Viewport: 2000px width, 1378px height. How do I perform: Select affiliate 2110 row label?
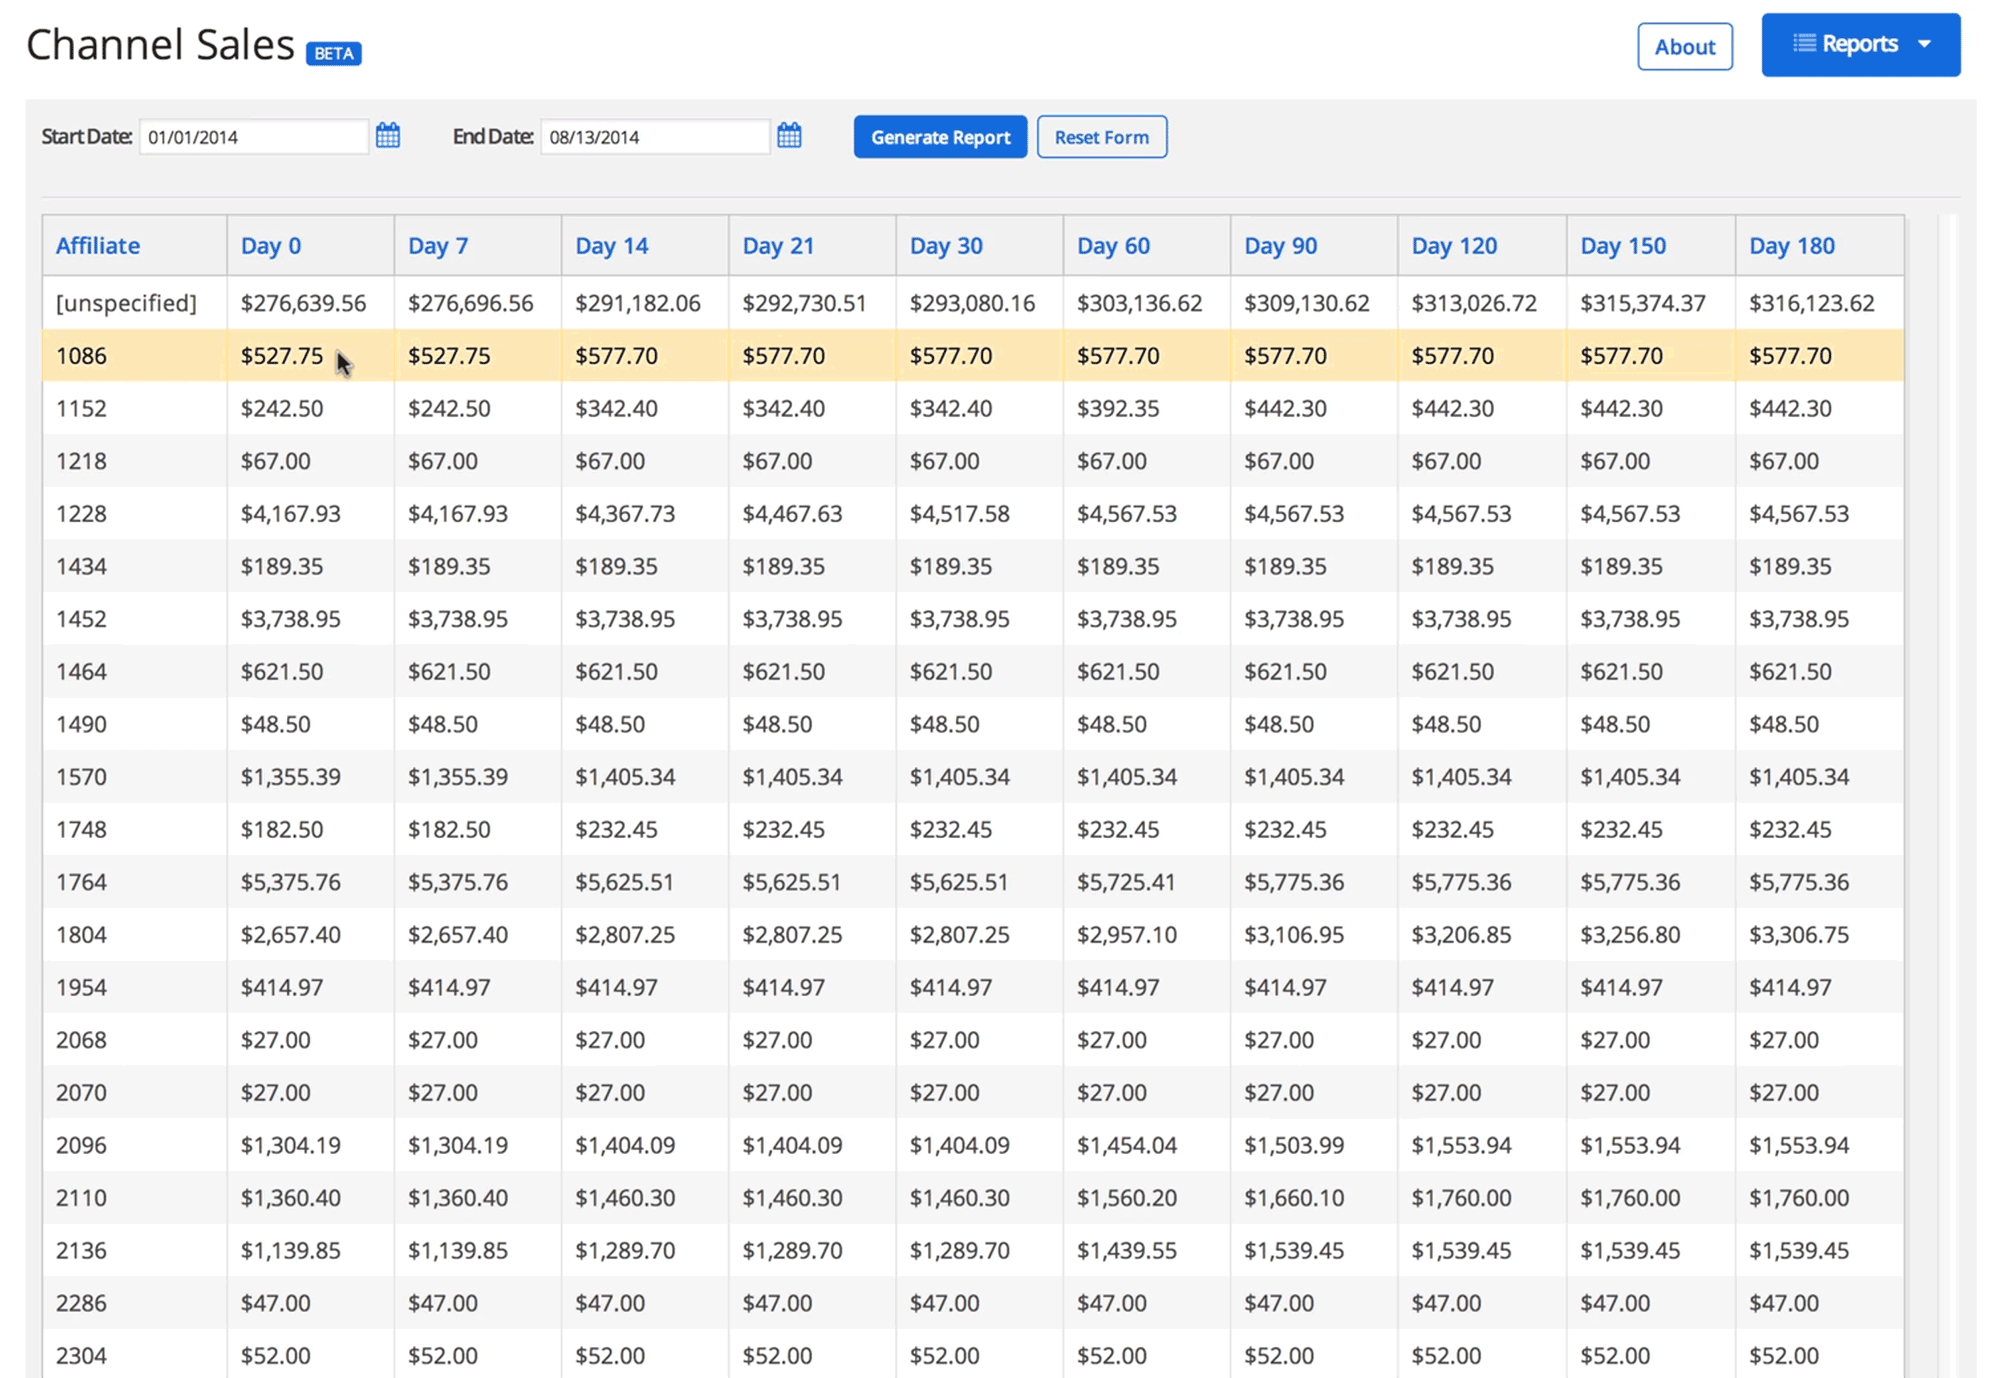(x=81, y=1198)
